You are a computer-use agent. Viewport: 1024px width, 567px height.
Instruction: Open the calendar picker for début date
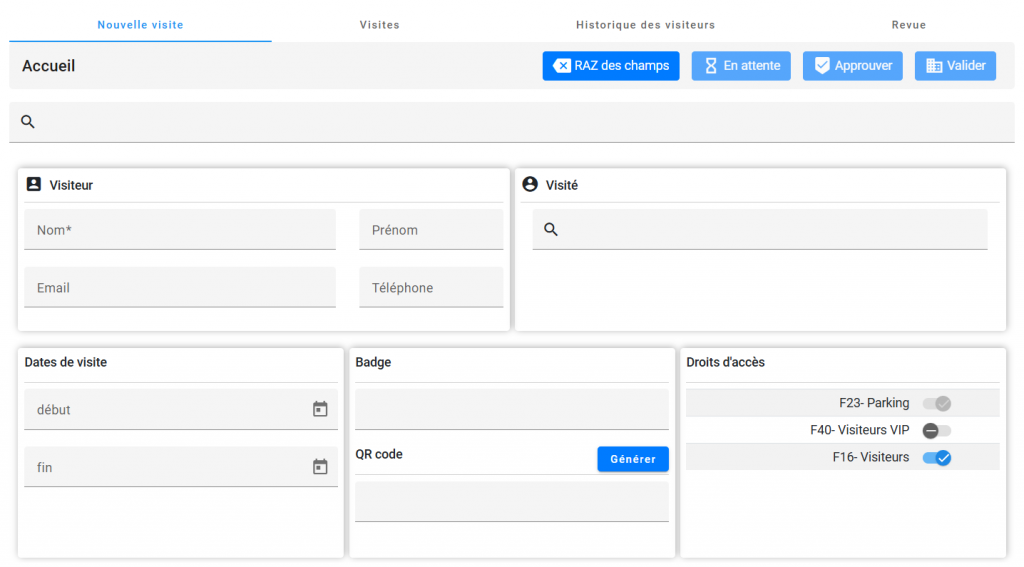click(320, 409)
